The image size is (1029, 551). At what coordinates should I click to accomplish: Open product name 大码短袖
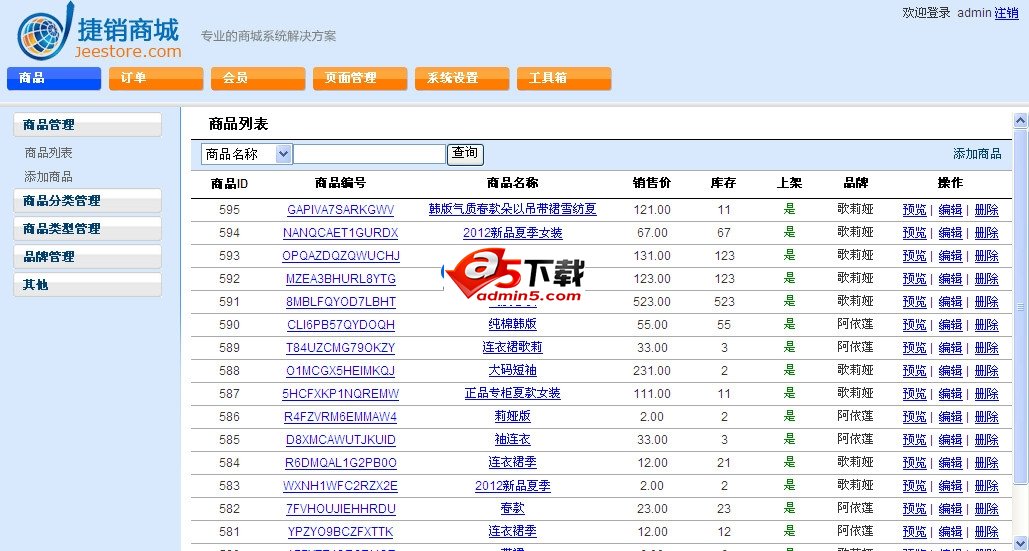[x=513, y=371]
